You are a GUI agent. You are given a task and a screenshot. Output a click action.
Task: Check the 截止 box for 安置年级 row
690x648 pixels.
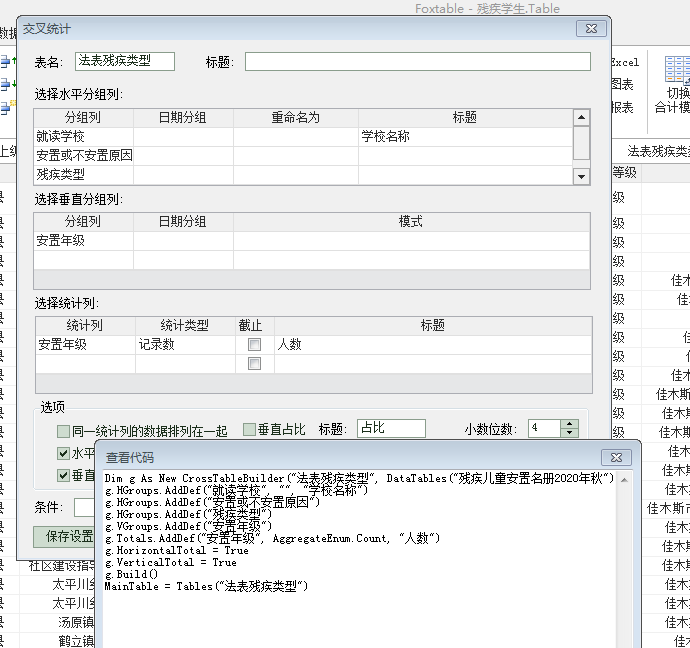pyautogui.click(x=254, y=345)
